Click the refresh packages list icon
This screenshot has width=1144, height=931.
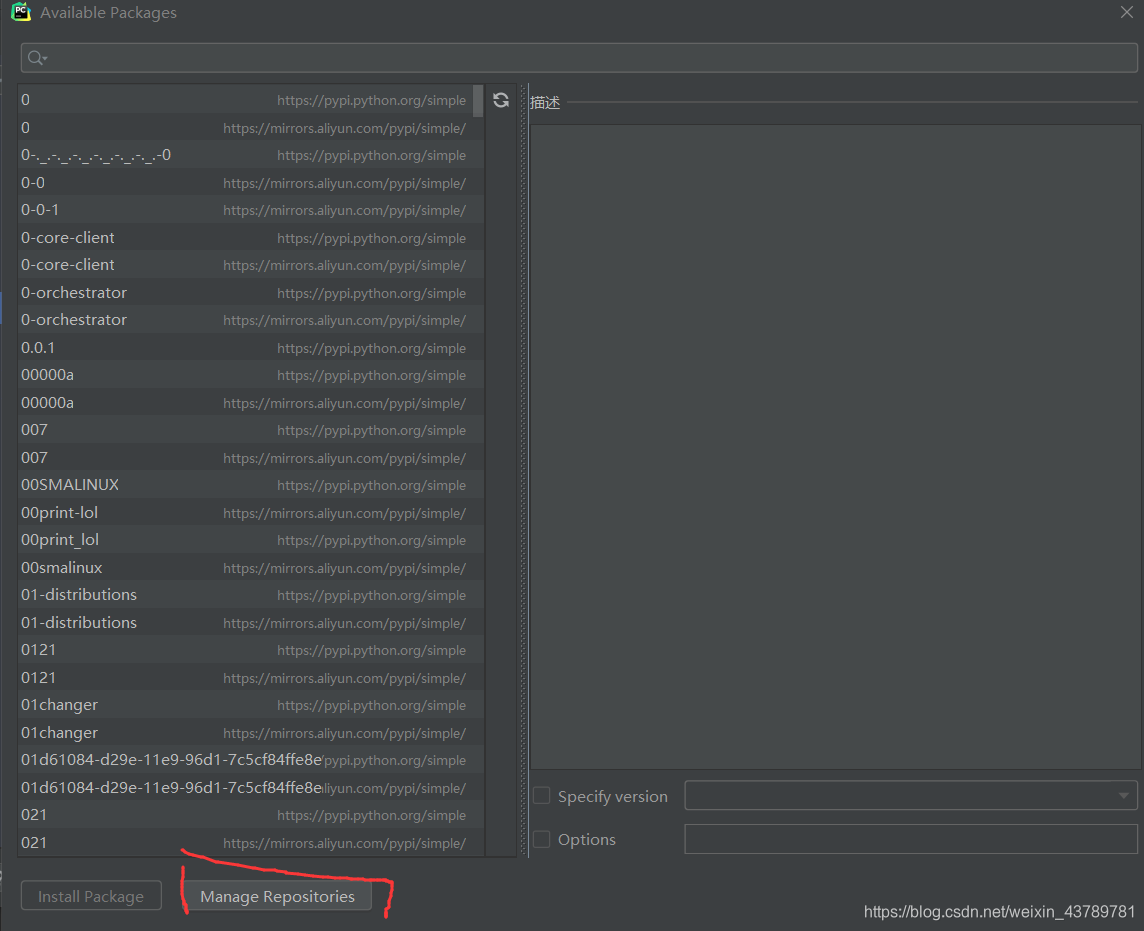(x=500, y=100)
